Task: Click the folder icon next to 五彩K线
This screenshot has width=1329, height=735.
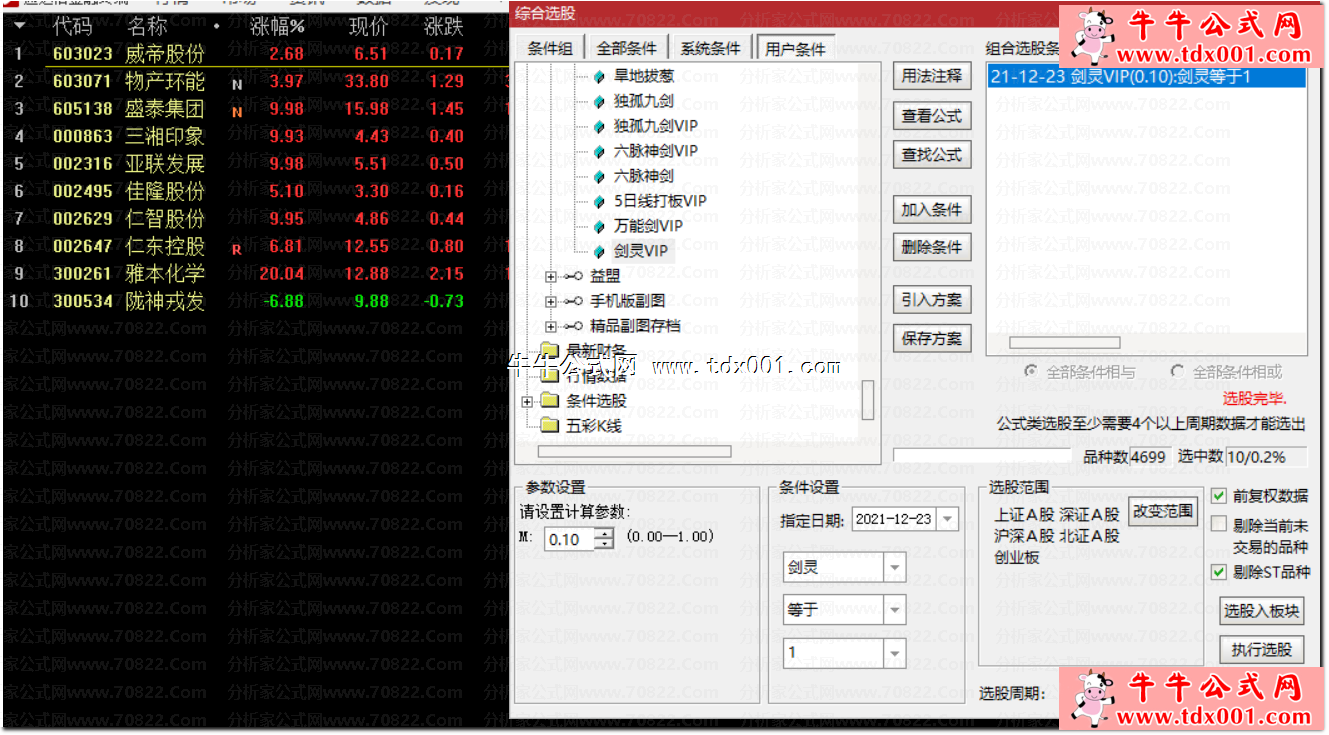Action: 550,426
